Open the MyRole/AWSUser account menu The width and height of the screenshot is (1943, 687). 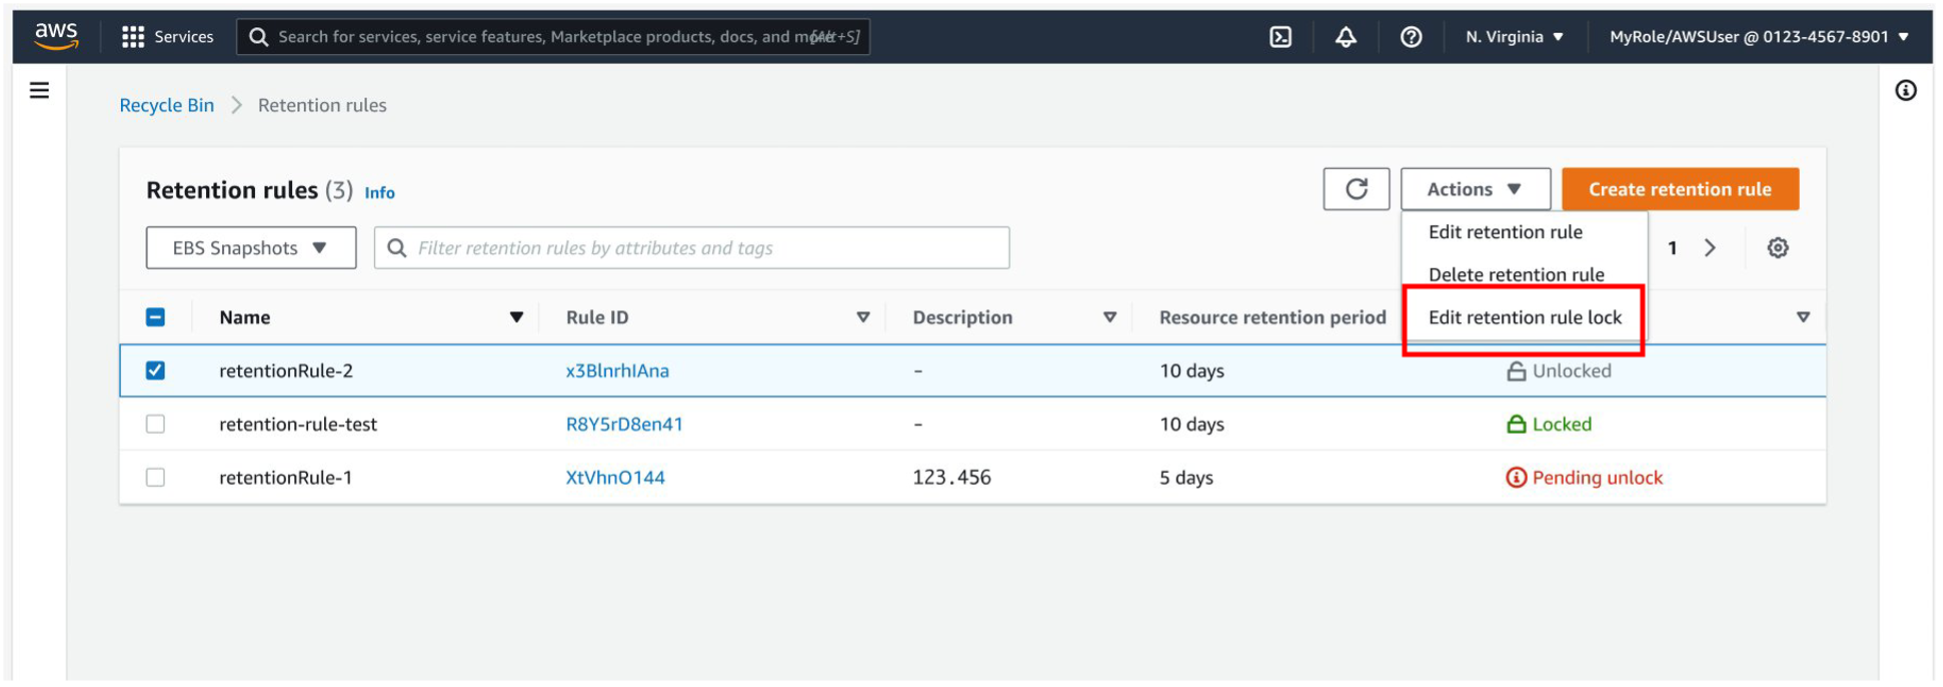tap(1759, 37)
